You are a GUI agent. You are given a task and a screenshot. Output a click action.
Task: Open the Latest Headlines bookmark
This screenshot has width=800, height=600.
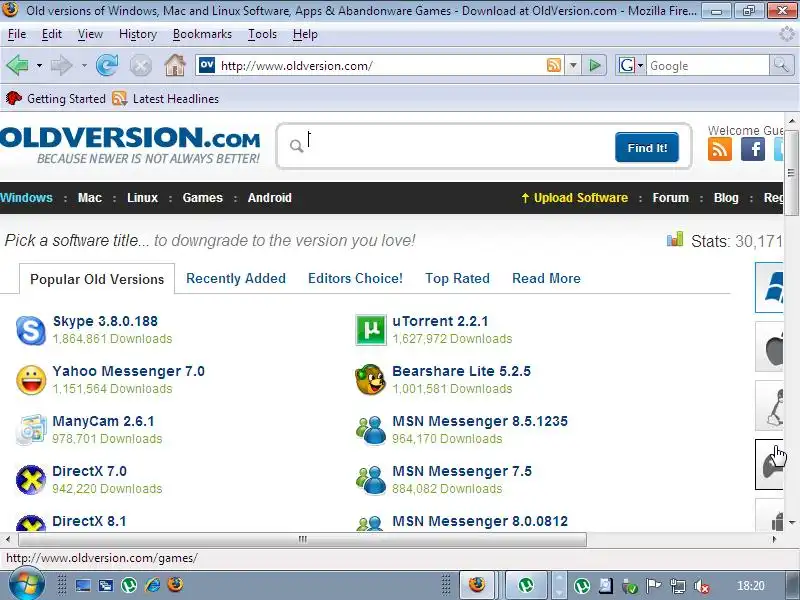[166, 98]
